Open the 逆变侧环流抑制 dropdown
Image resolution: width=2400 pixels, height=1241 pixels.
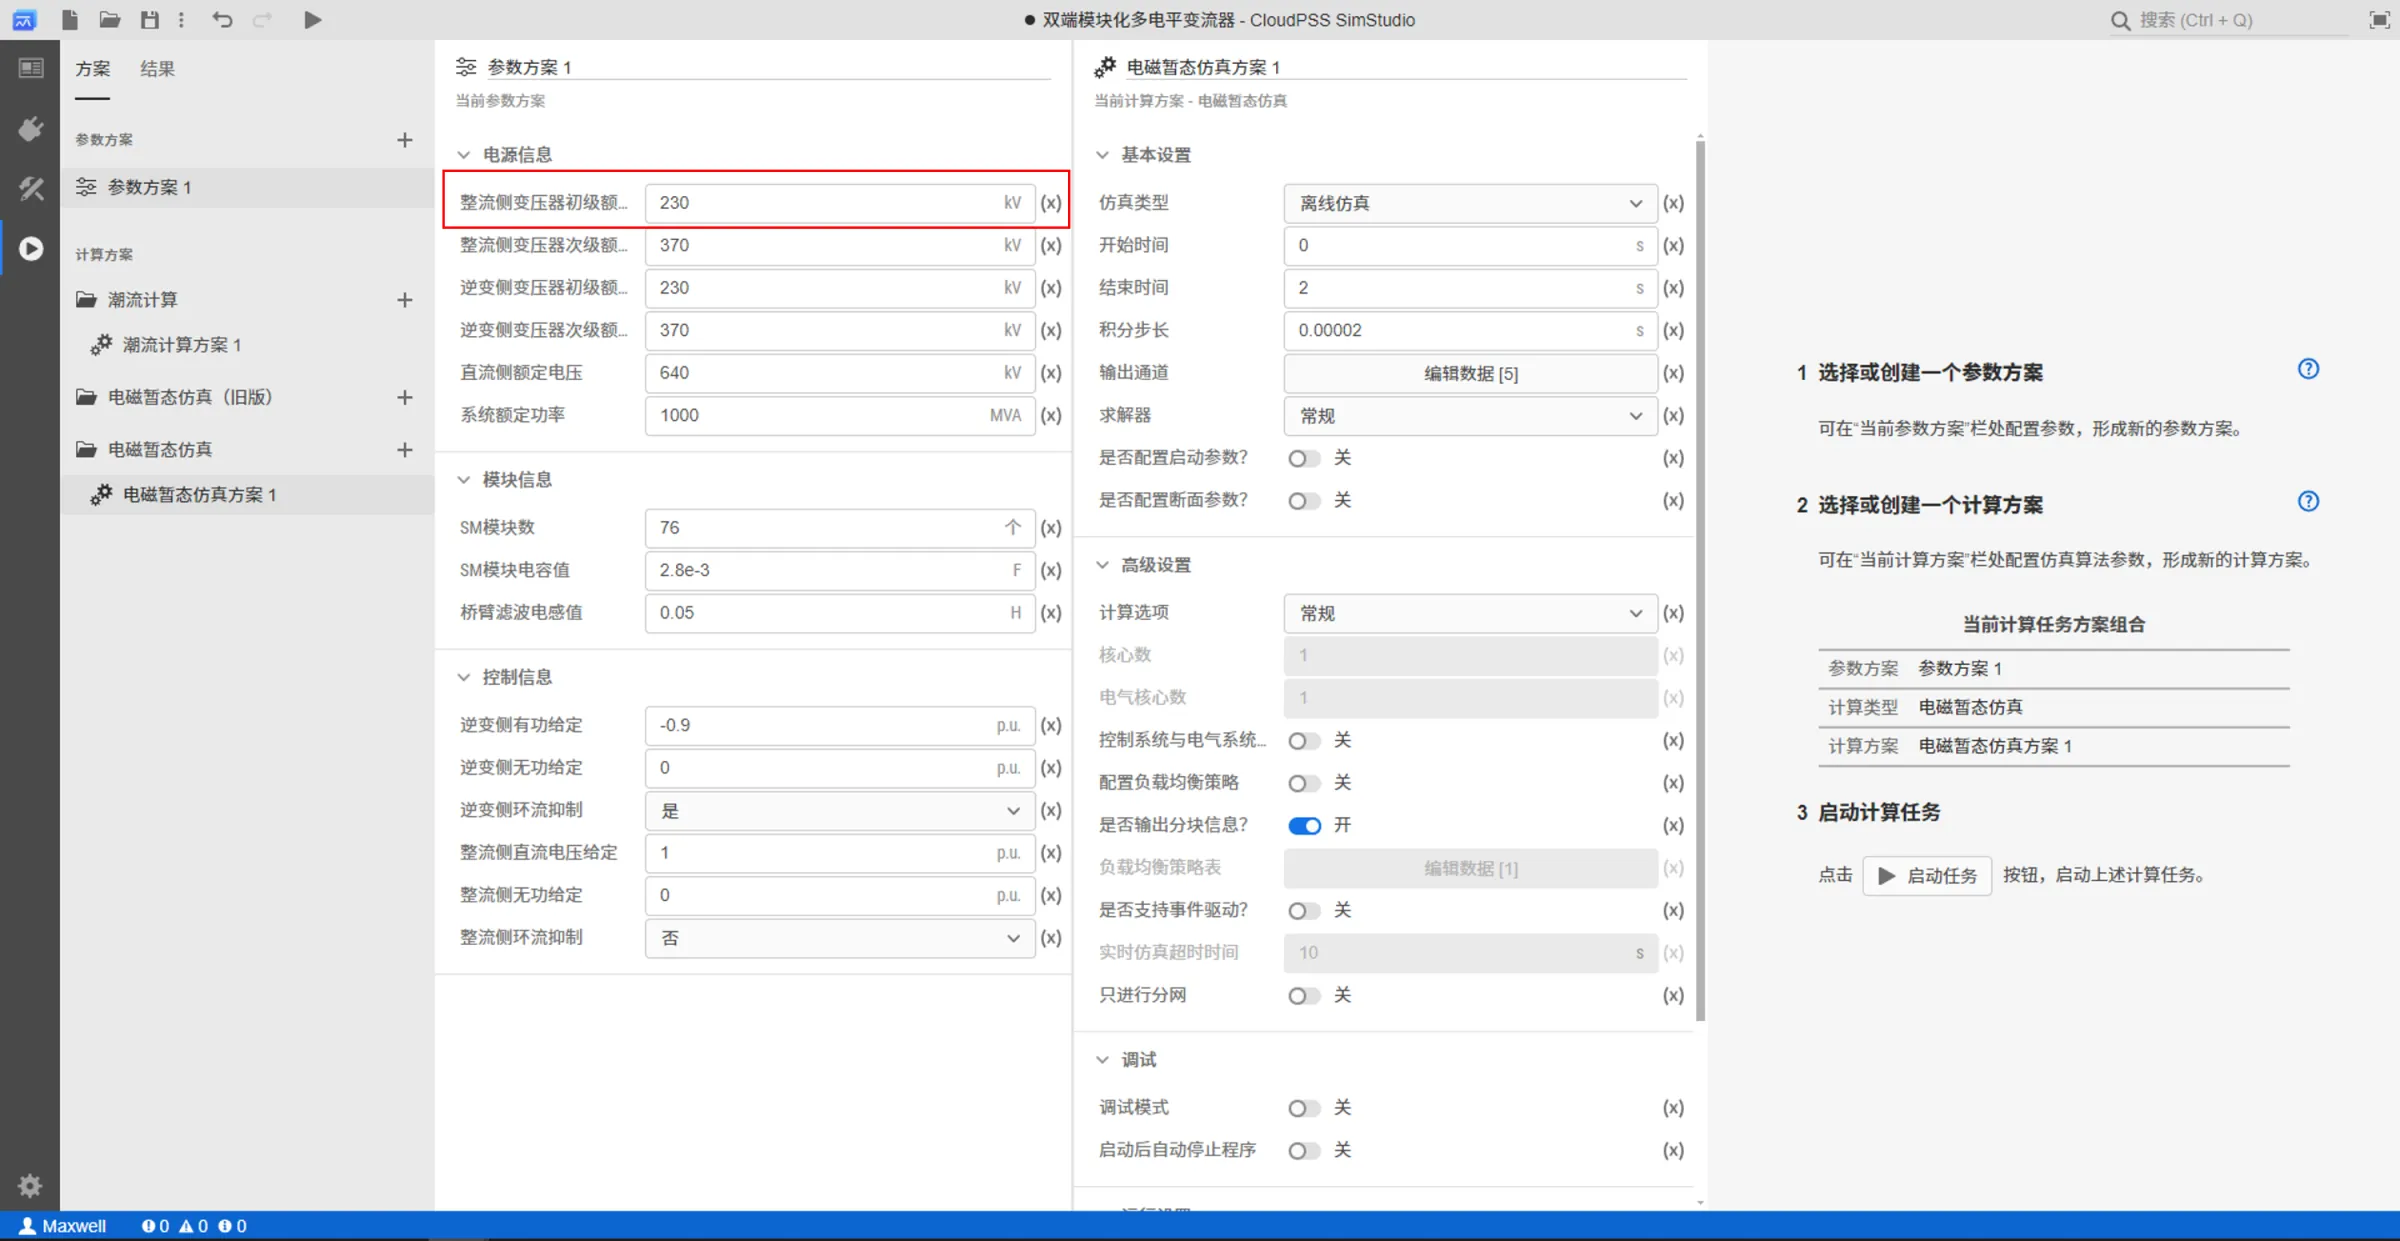(840, 811)
